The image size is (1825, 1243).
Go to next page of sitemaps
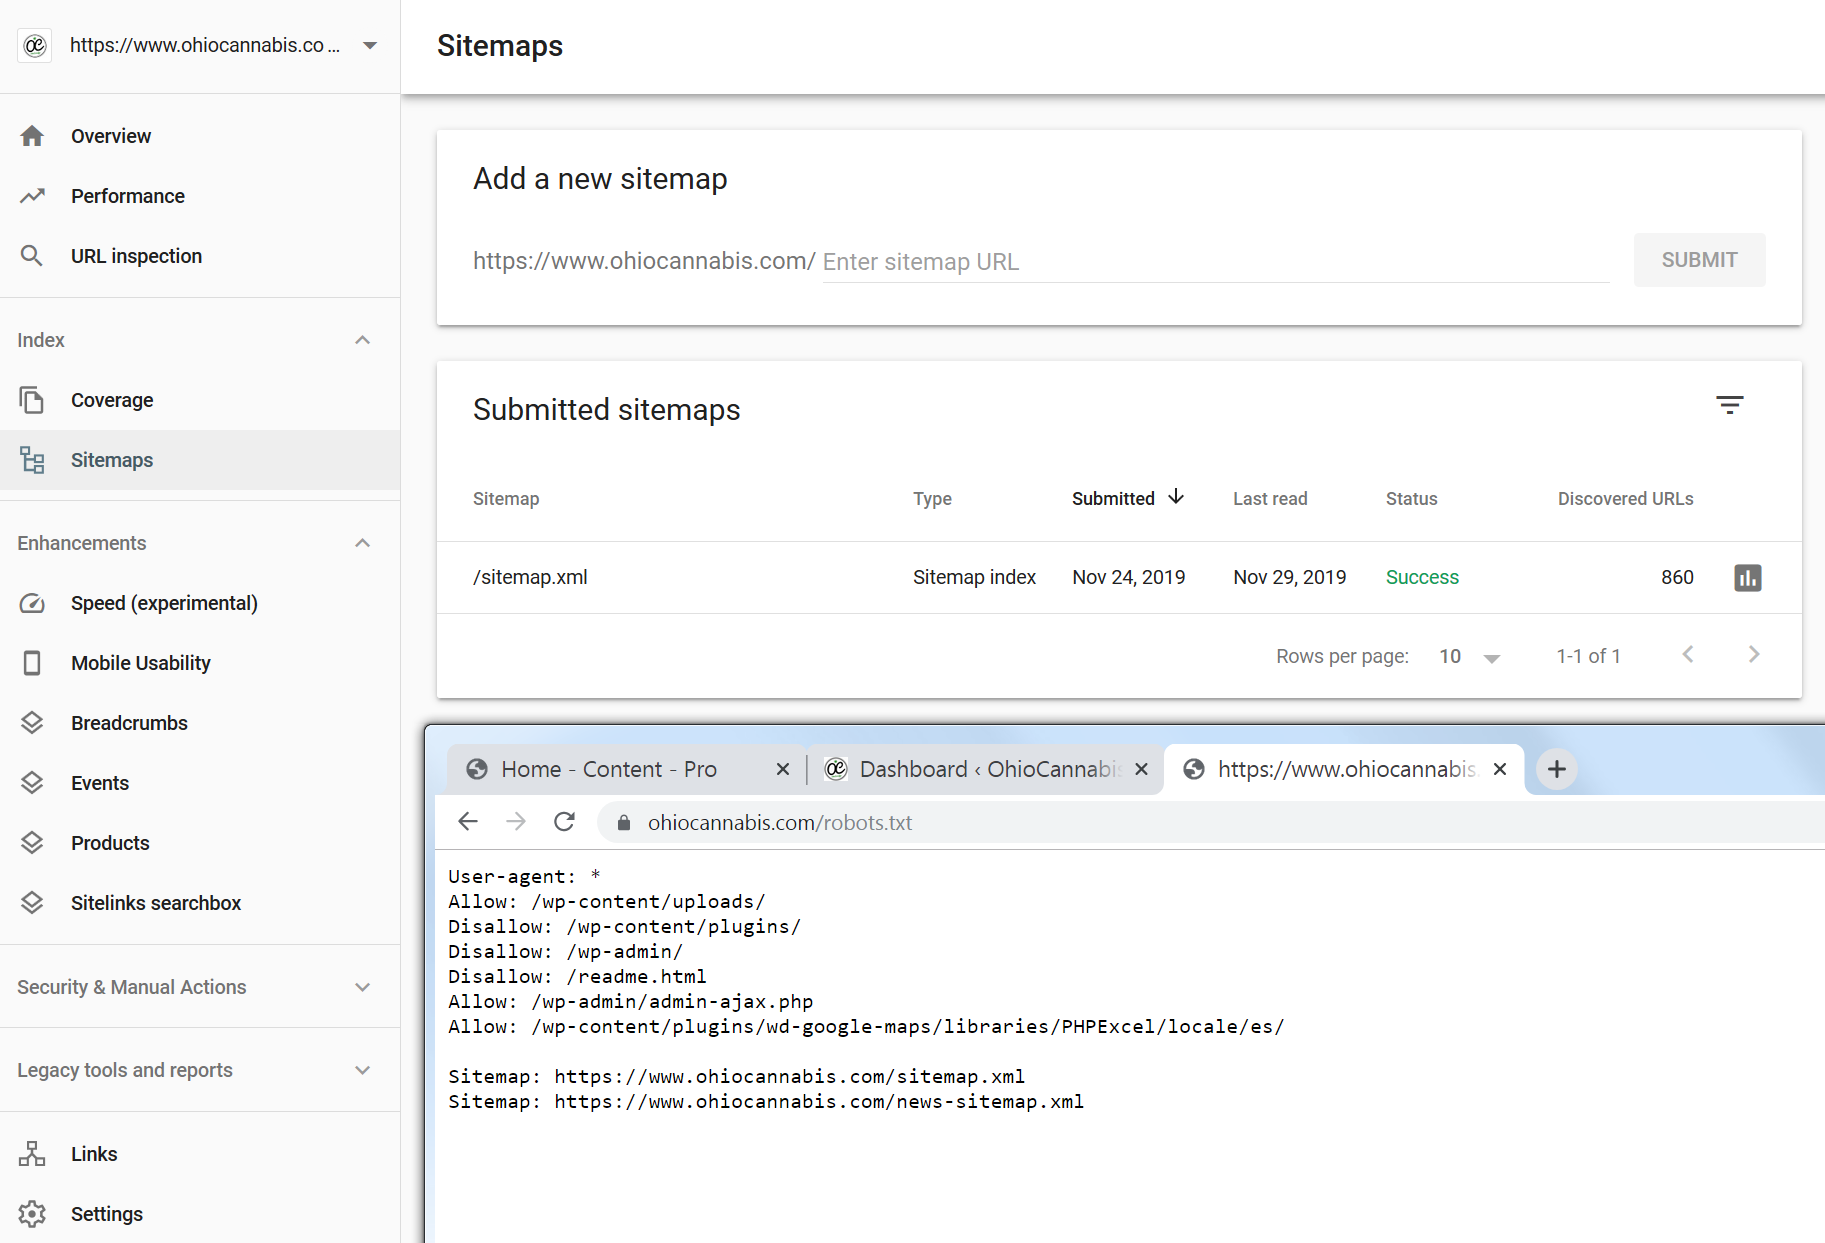click(1754, 654)
